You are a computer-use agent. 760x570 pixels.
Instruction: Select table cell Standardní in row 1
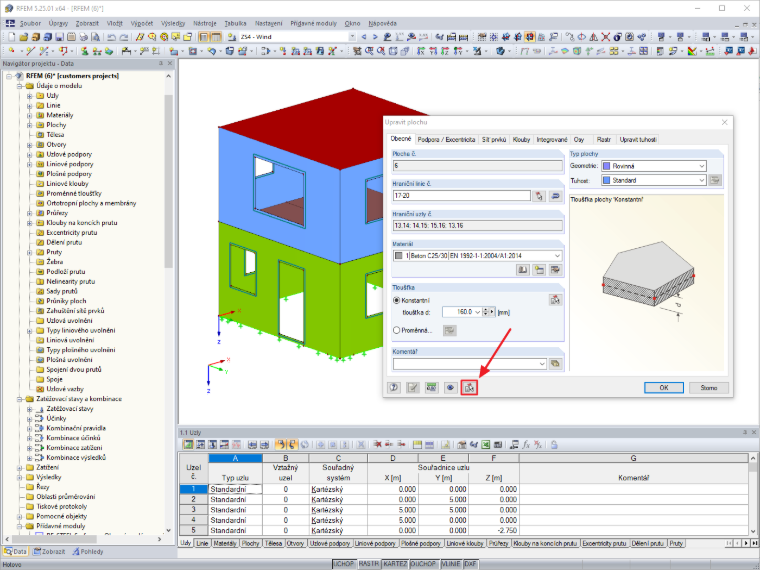coord(235,490)
